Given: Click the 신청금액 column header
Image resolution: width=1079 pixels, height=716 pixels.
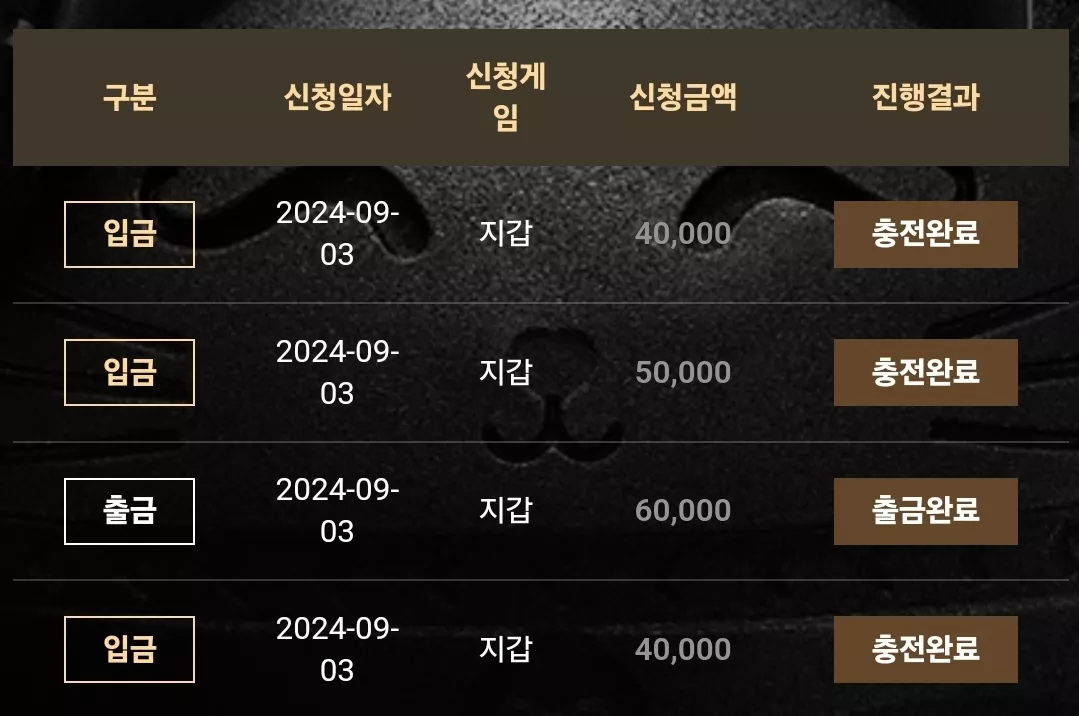Looking at the screenshot, I should [x=683, y=97].
